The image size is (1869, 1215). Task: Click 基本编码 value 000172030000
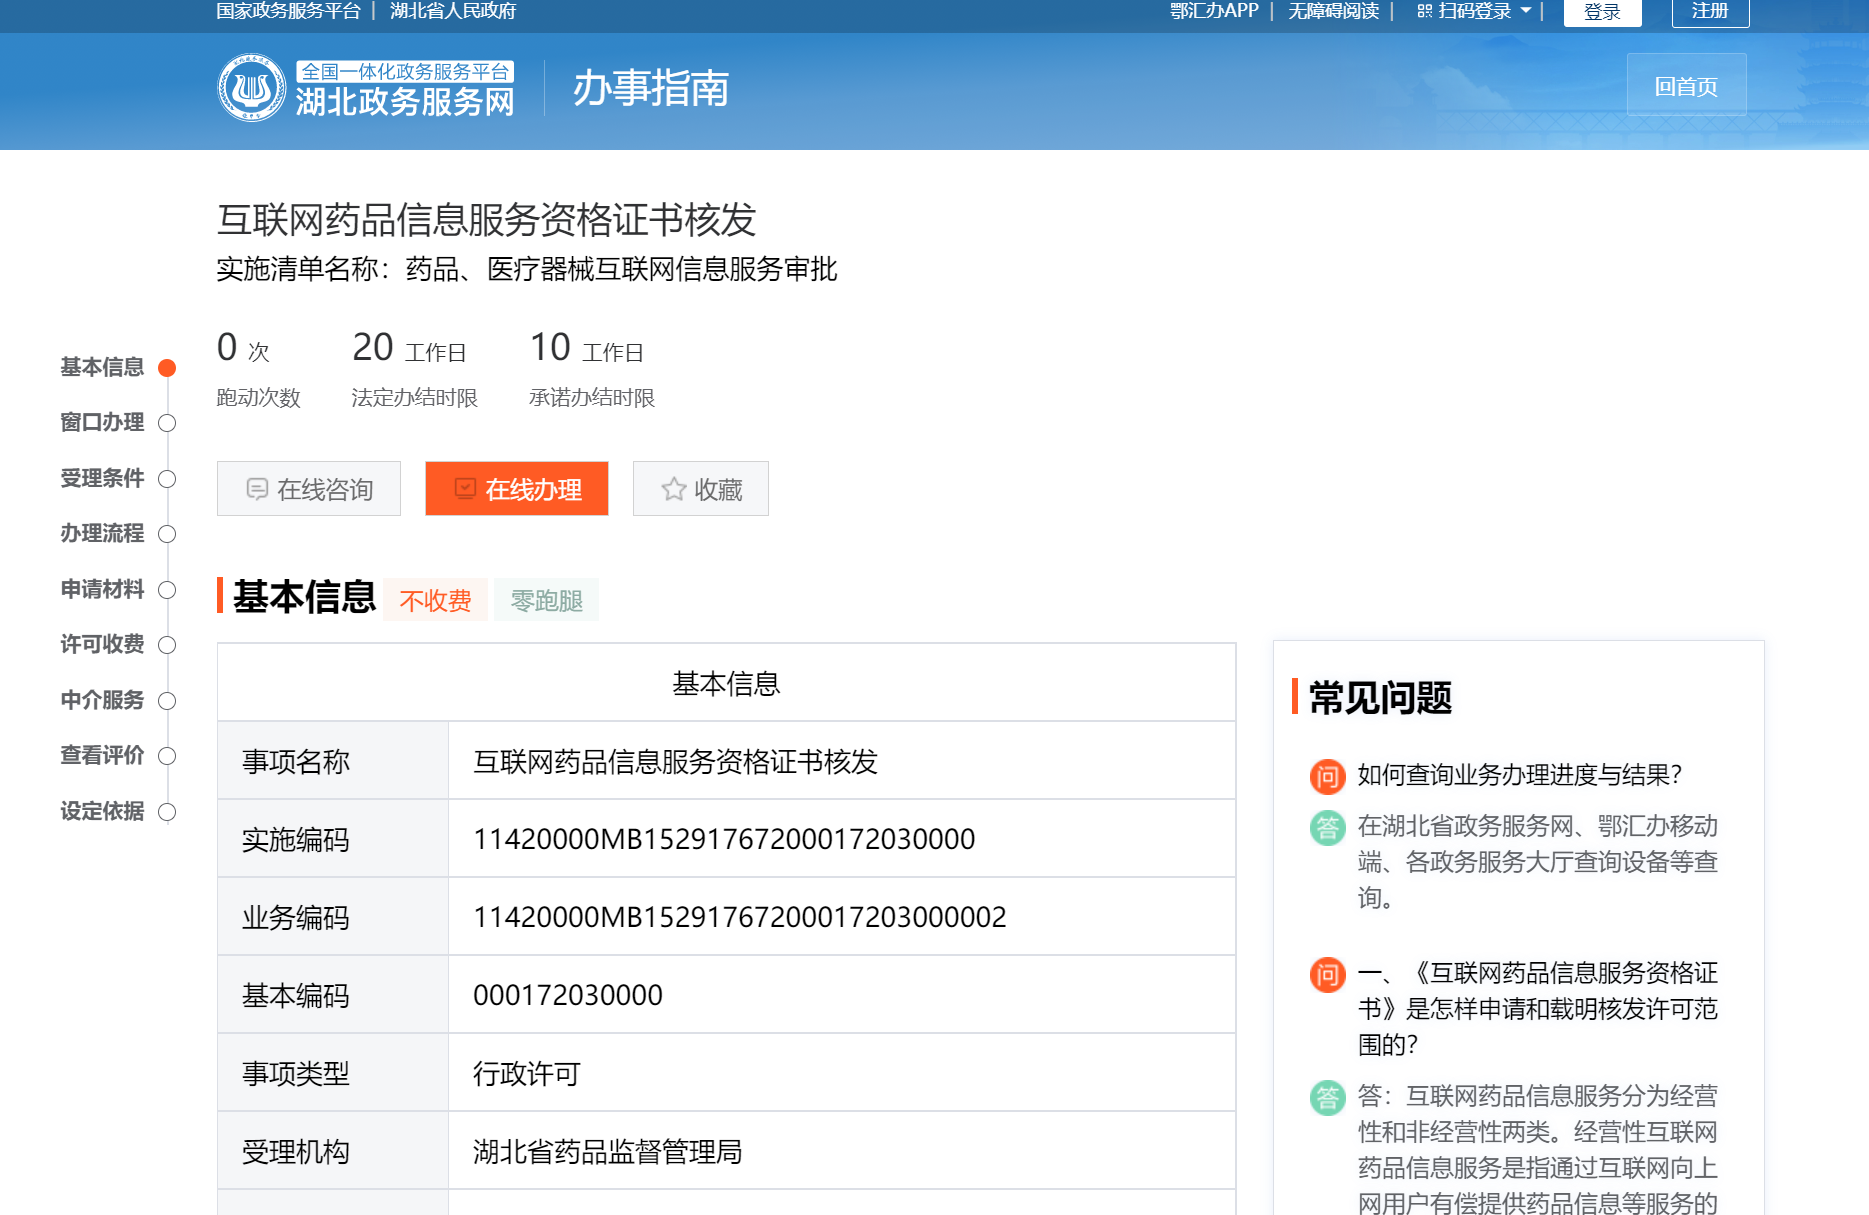(x=568, y=995)
